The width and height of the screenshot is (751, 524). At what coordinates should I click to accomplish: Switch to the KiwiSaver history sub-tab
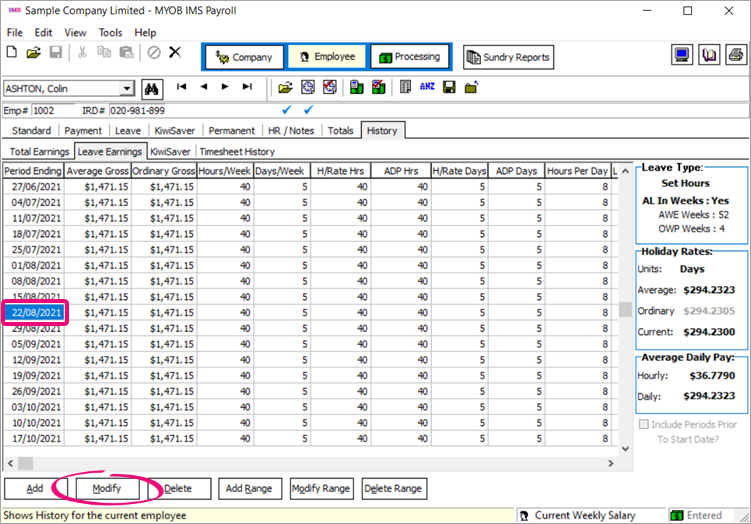170,151
